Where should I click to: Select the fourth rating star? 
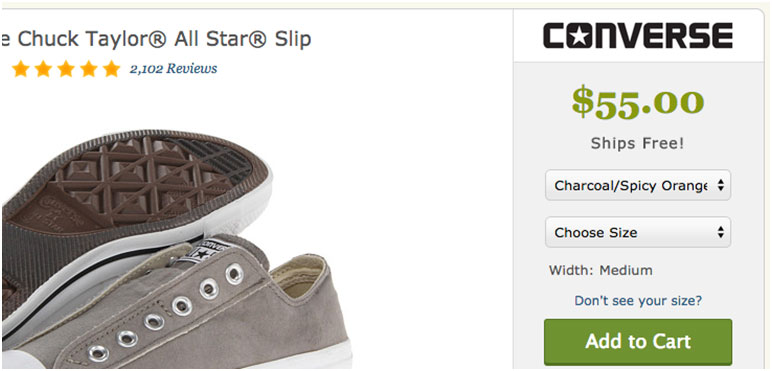[x=89, y=69]
